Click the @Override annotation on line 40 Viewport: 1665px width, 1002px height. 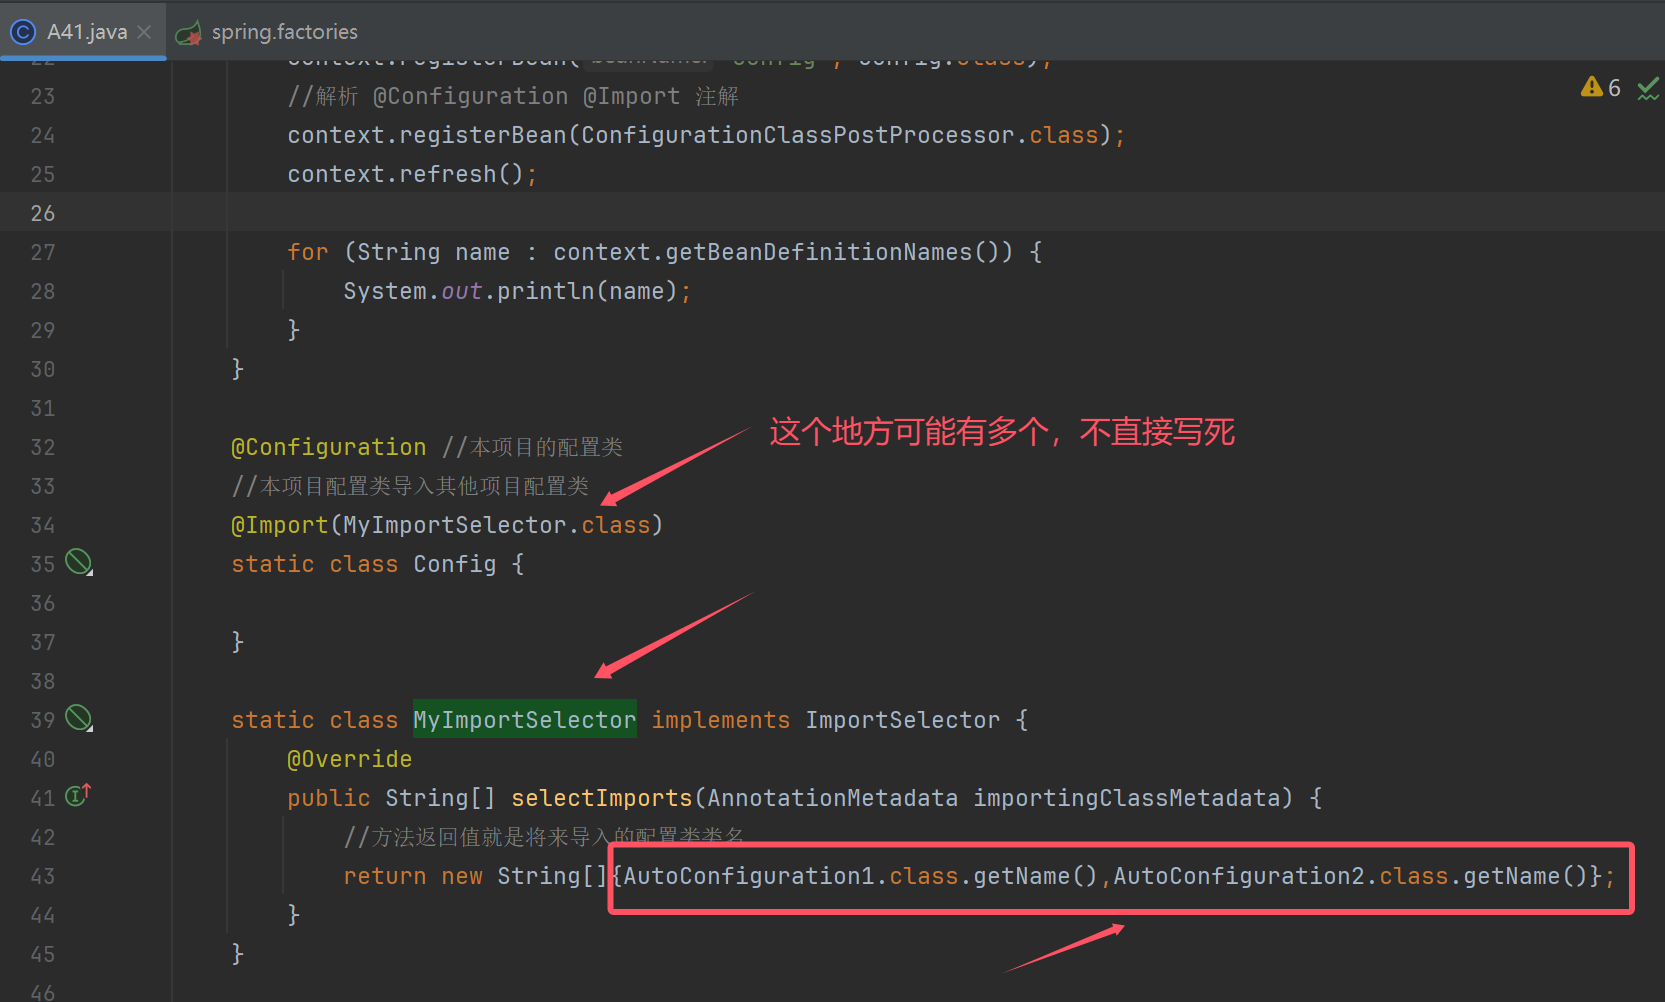pyautogui.click(x=350, y=759)
